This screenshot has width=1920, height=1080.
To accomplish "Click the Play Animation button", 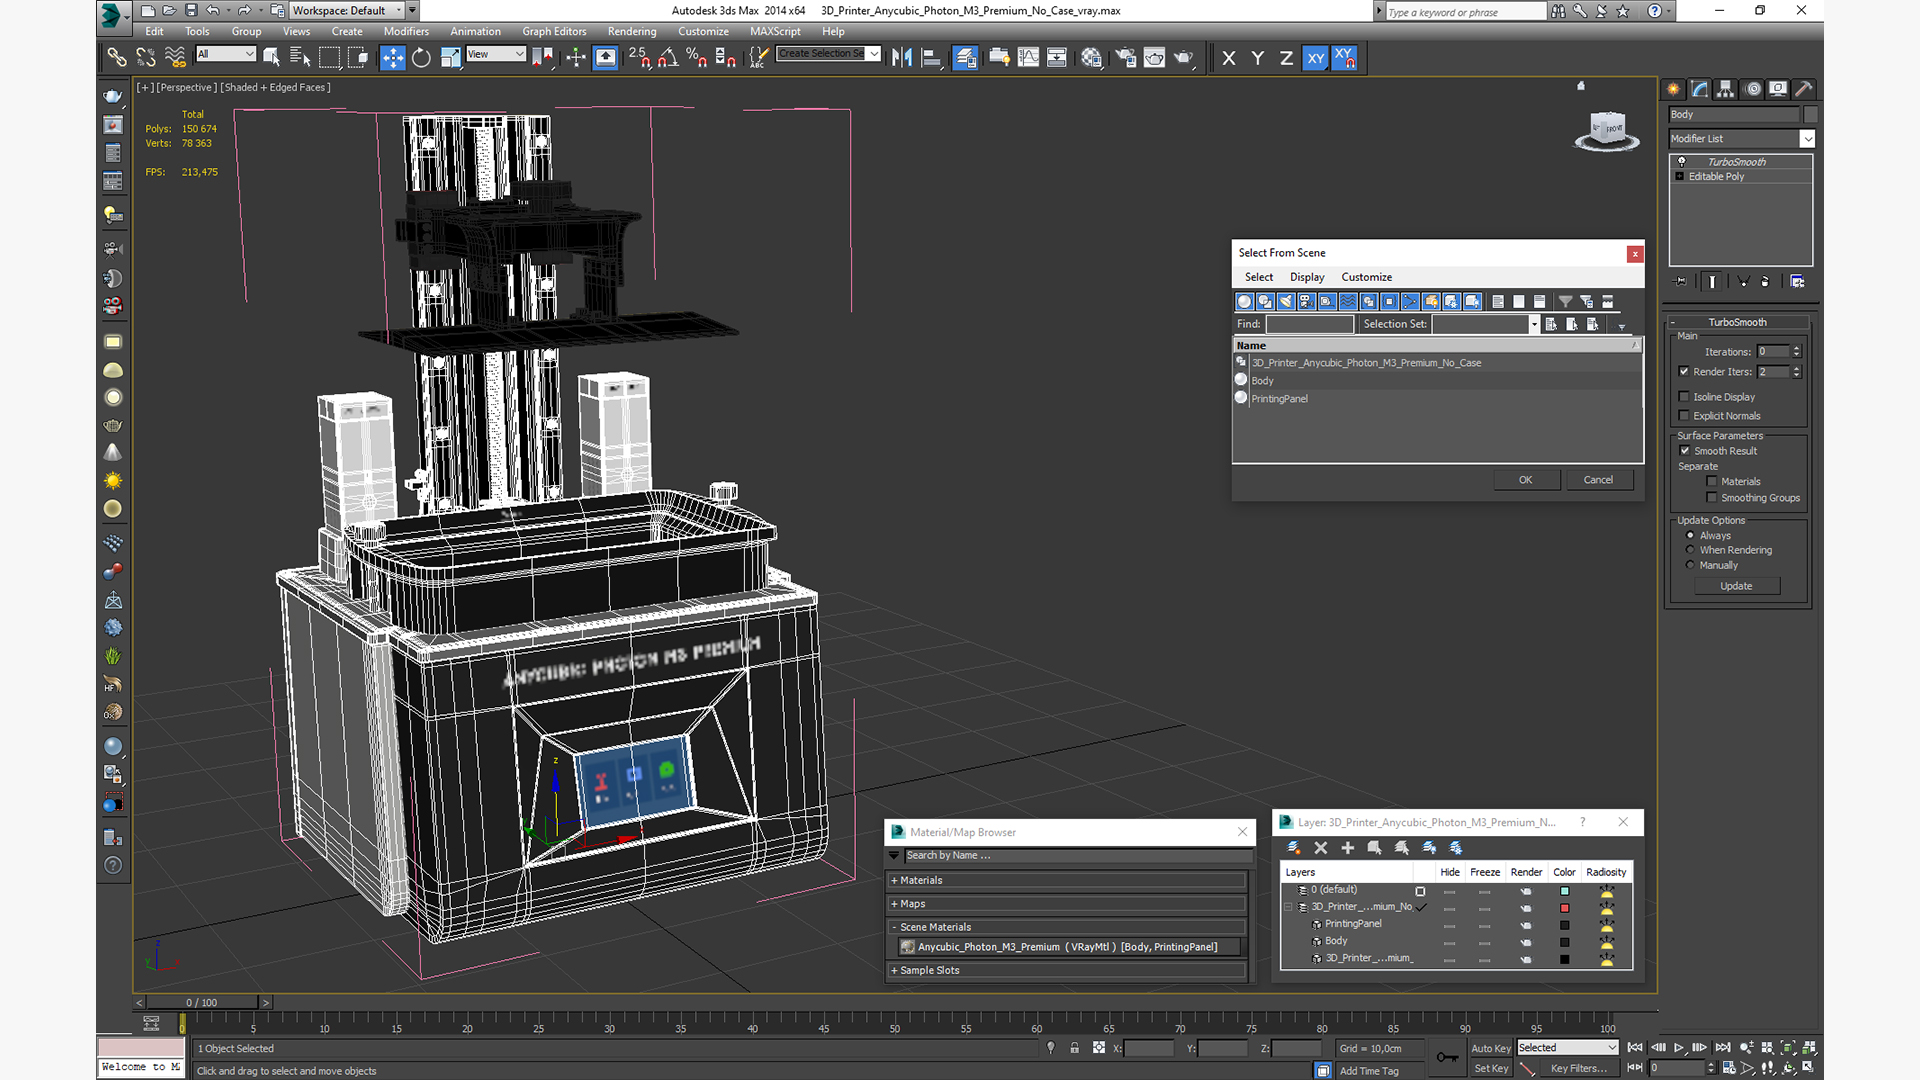I will pyautogui.click(x=1679, y=1048).
